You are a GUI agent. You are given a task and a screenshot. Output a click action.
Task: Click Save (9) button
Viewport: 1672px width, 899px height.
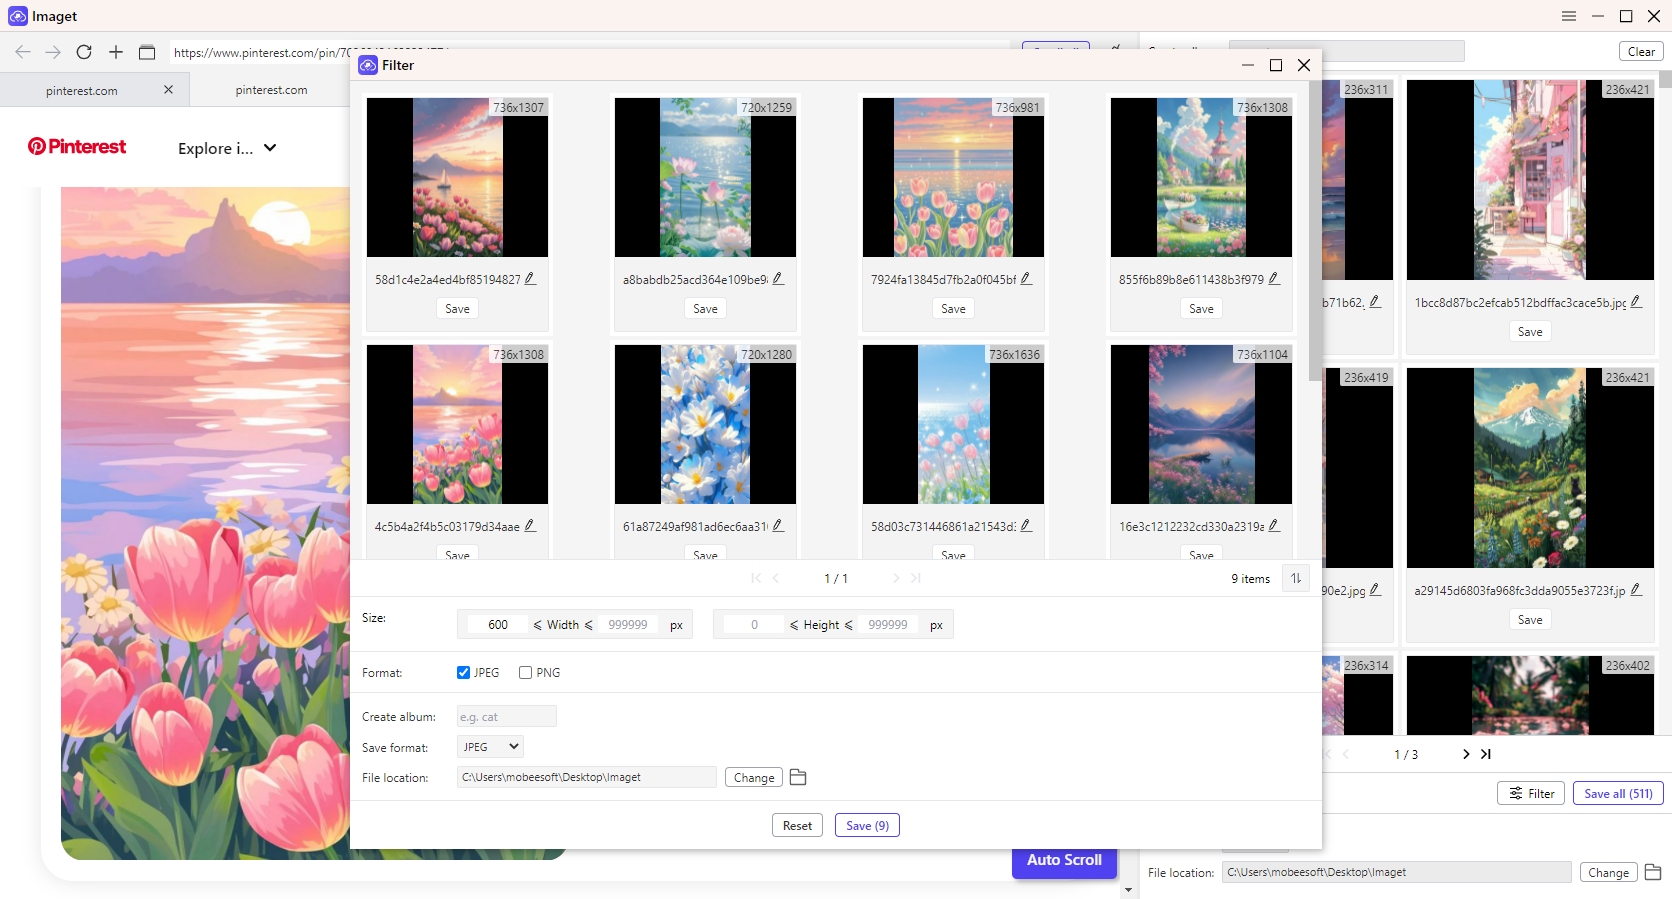click(867, 825)
